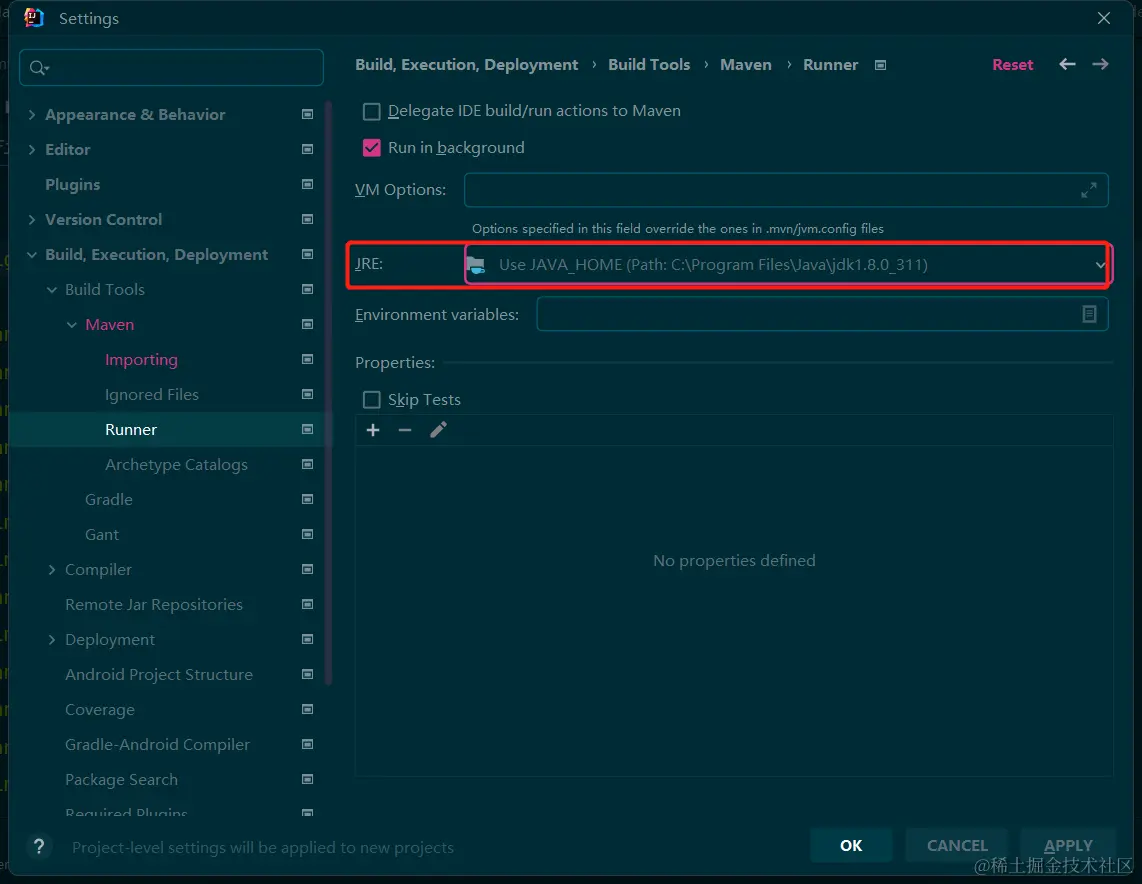
Task: Select Plugins in settings tree
Action: tap(73, 184)
